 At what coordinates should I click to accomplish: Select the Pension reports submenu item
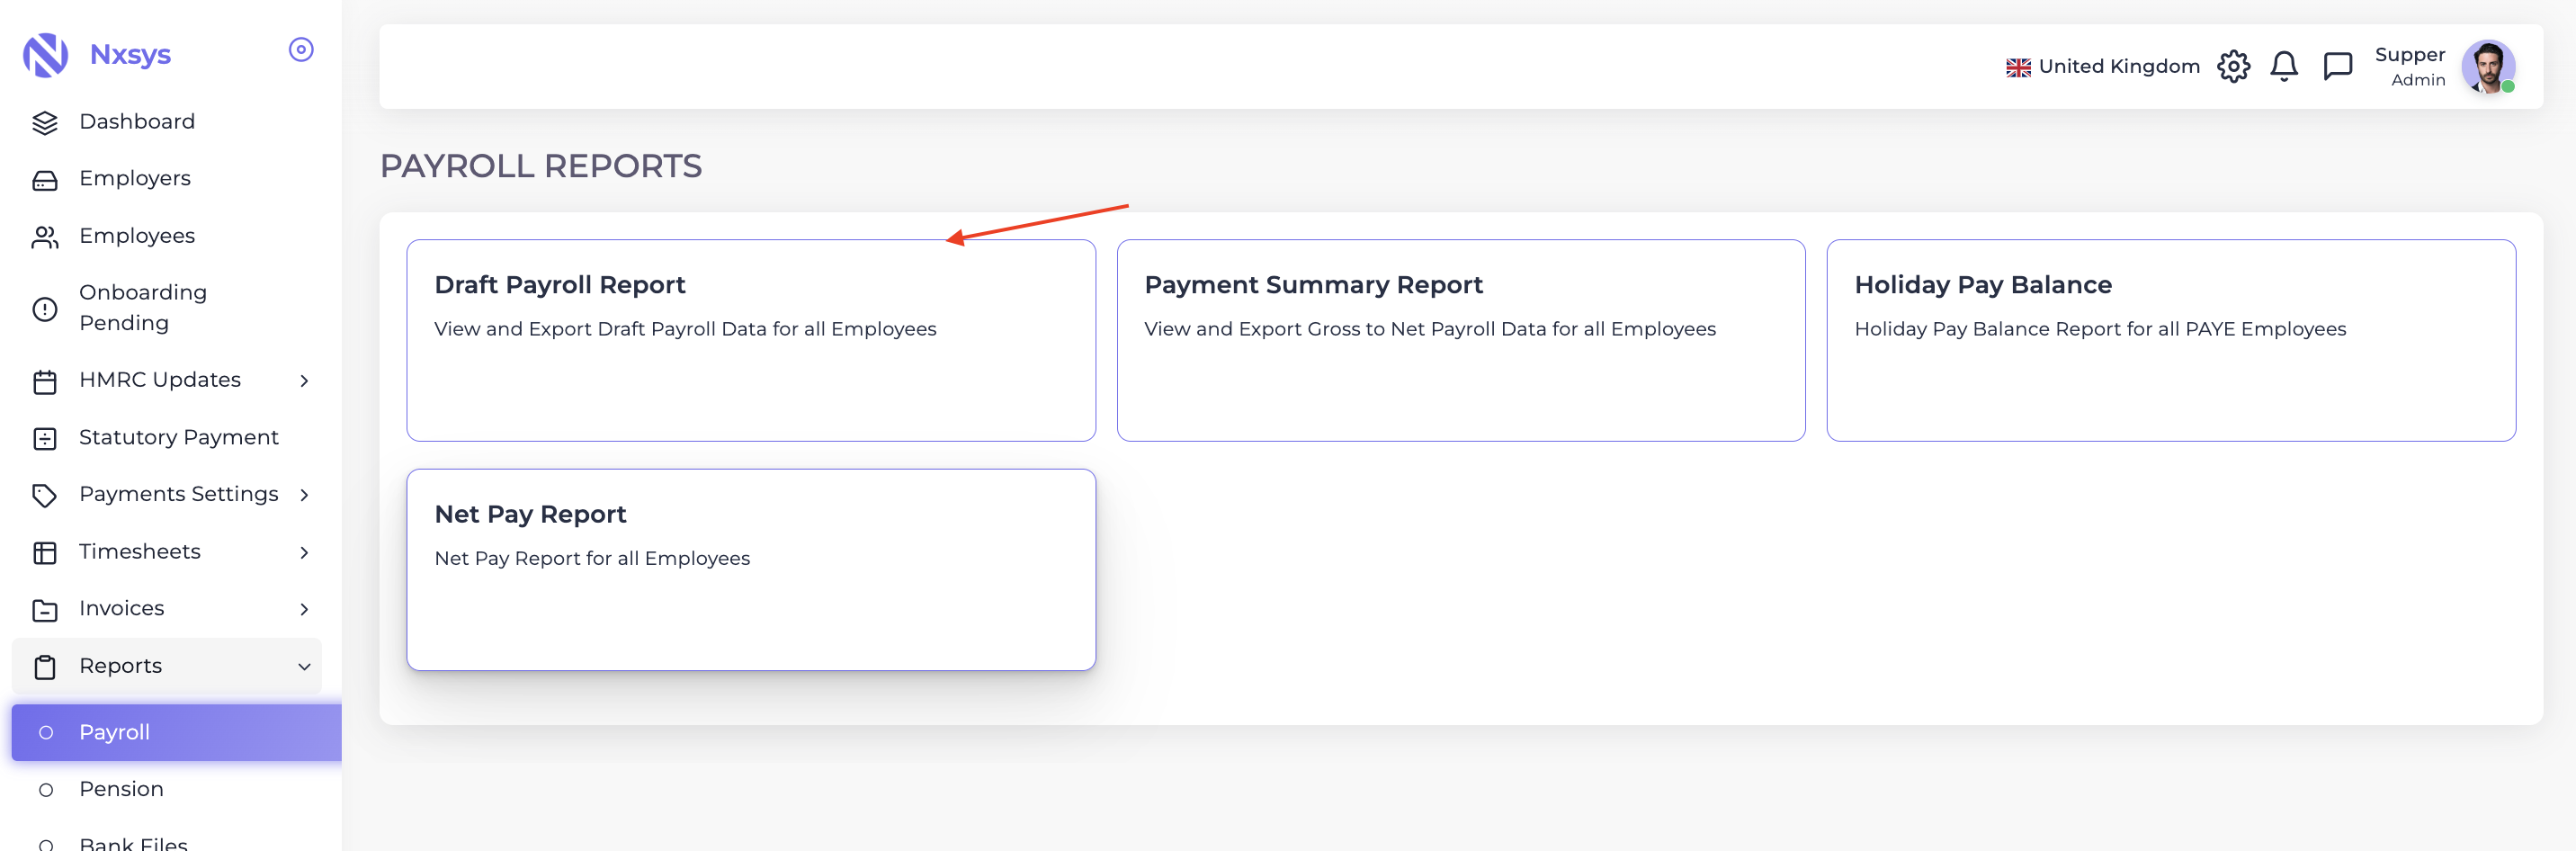[x=177, y=790]
